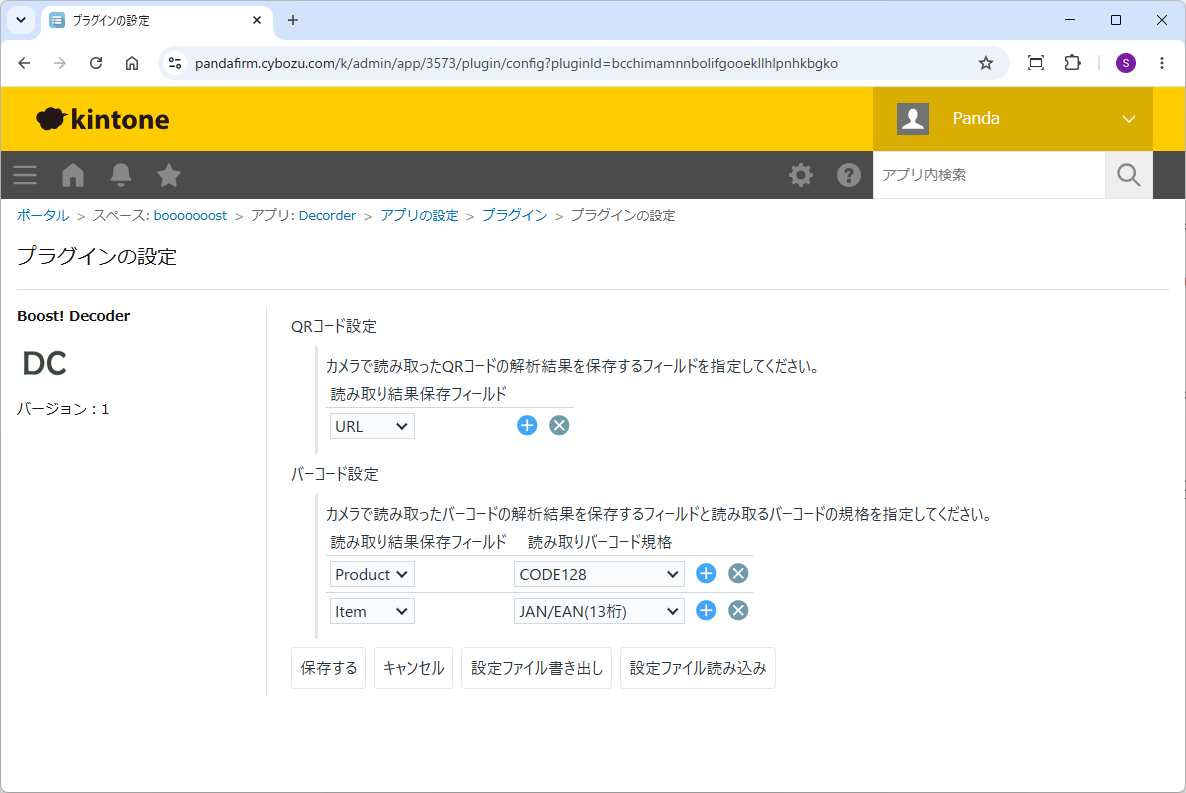The height and width of the screenshot is (793, 1186).
Task: Open the browser extensions puzzle icon
Action: point(1073,63)
